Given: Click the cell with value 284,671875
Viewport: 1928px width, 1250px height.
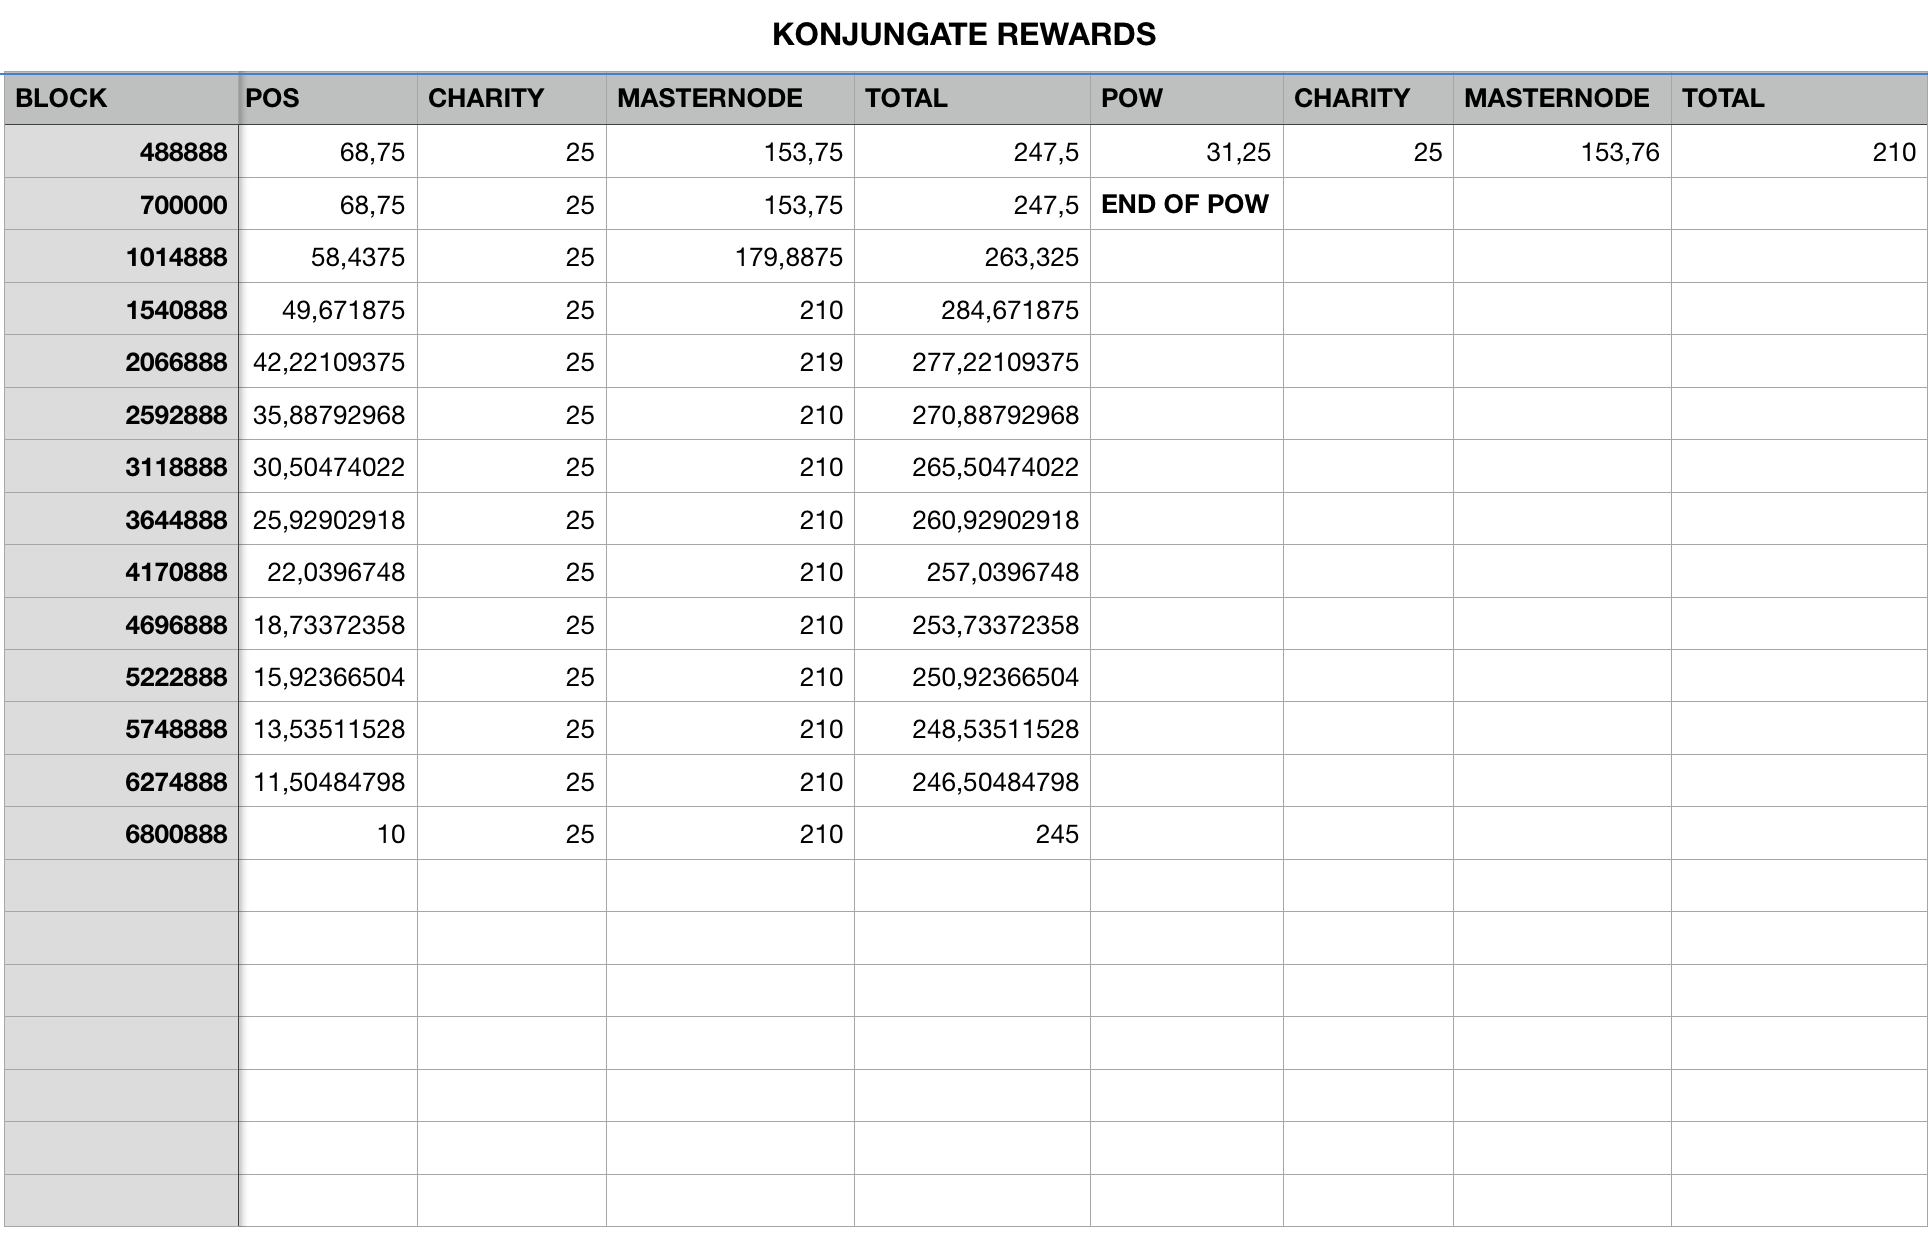Looking at the screenshot, I should click(x=1009, y=310).
